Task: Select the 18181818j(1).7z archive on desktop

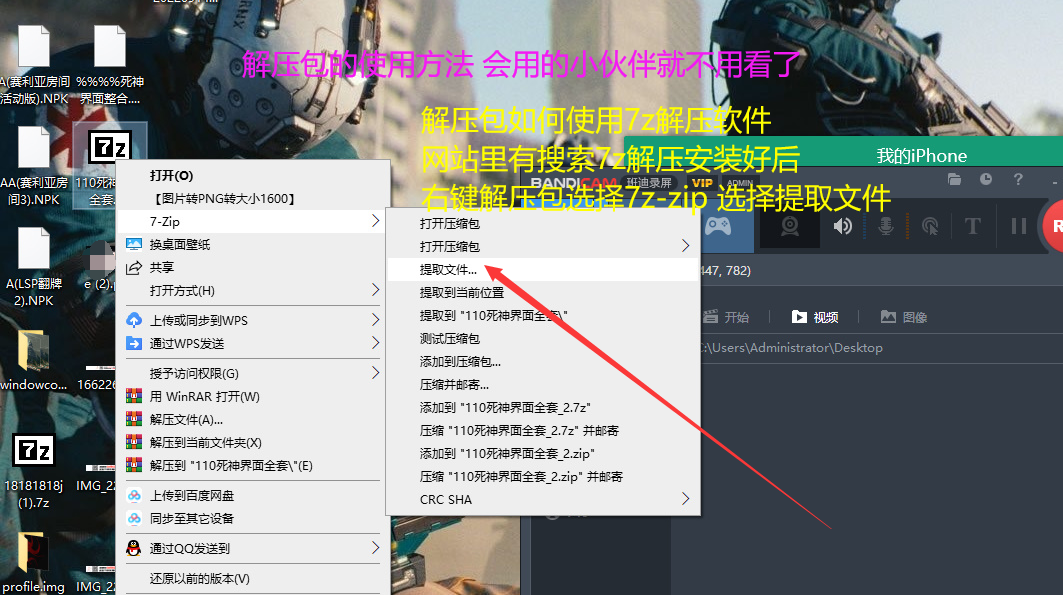Action: click(34, 470)
